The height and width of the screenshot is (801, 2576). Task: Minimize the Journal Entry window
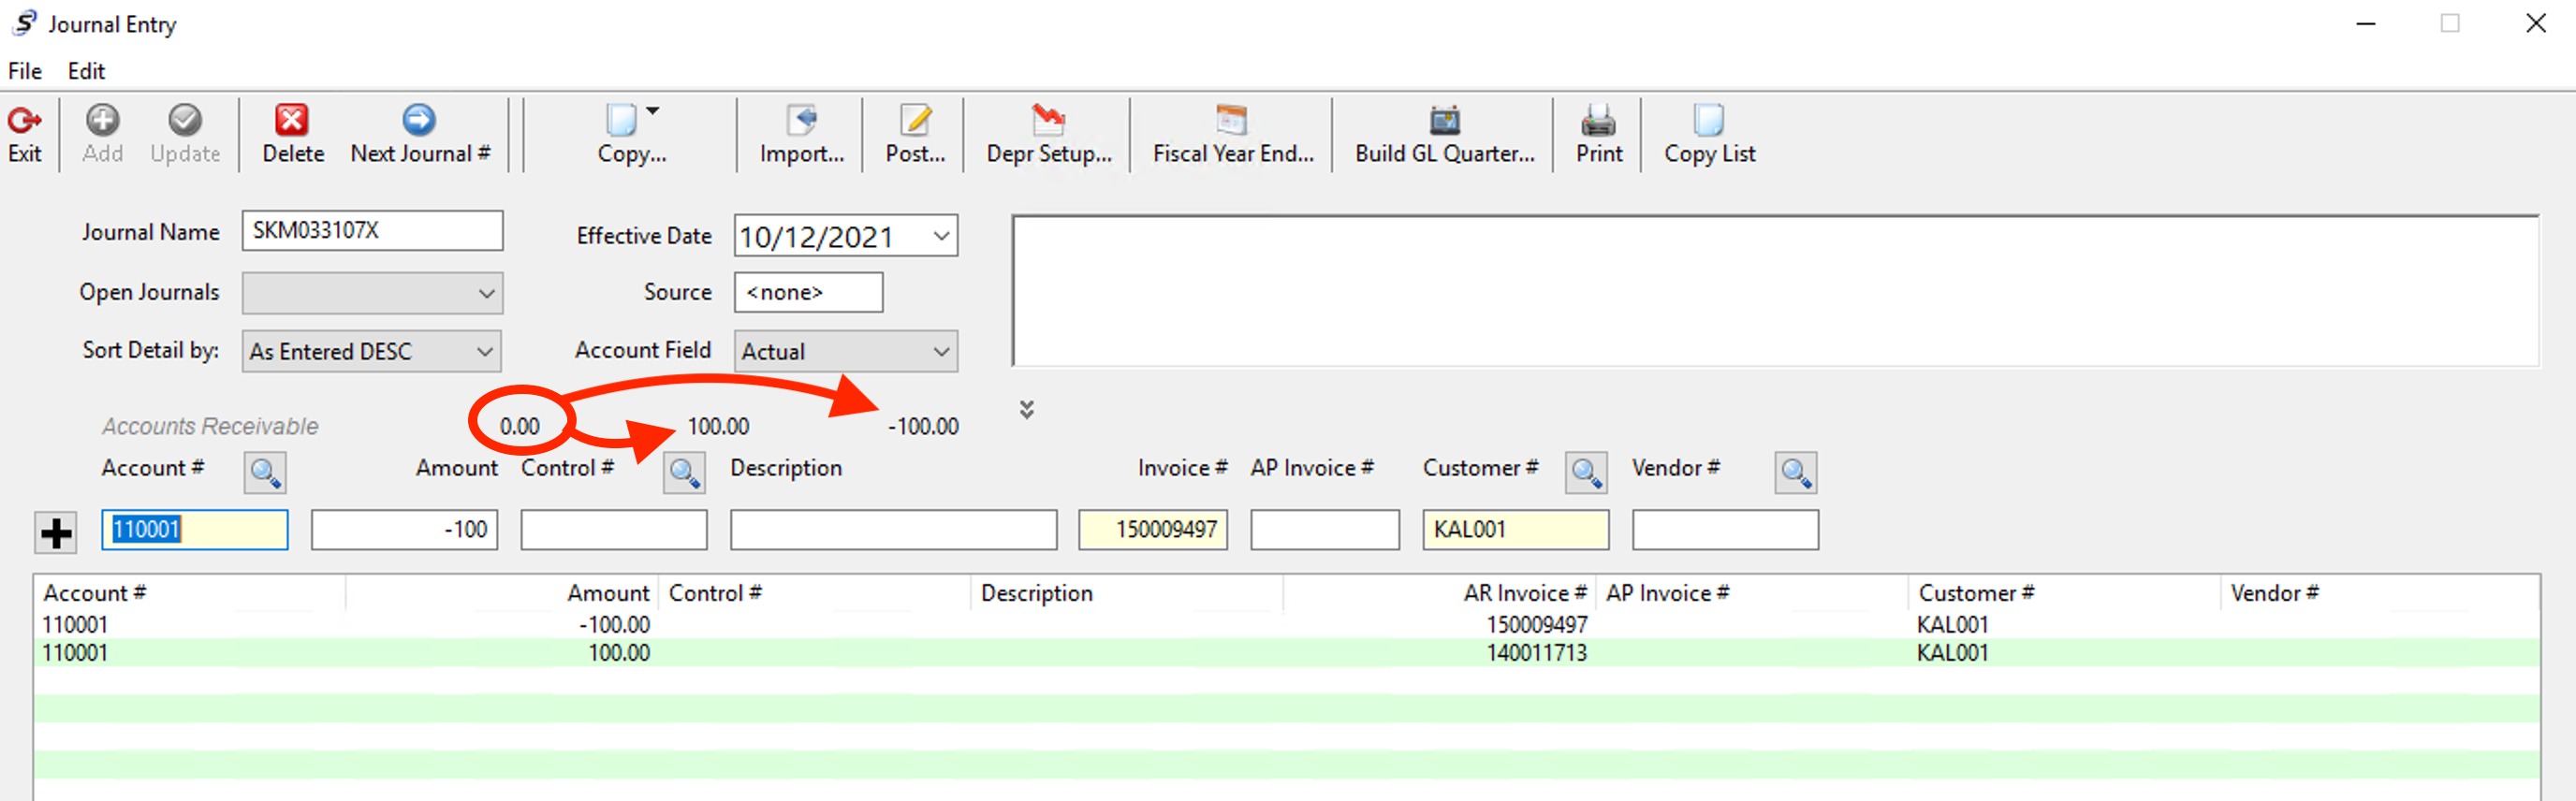pos(2365,23)
